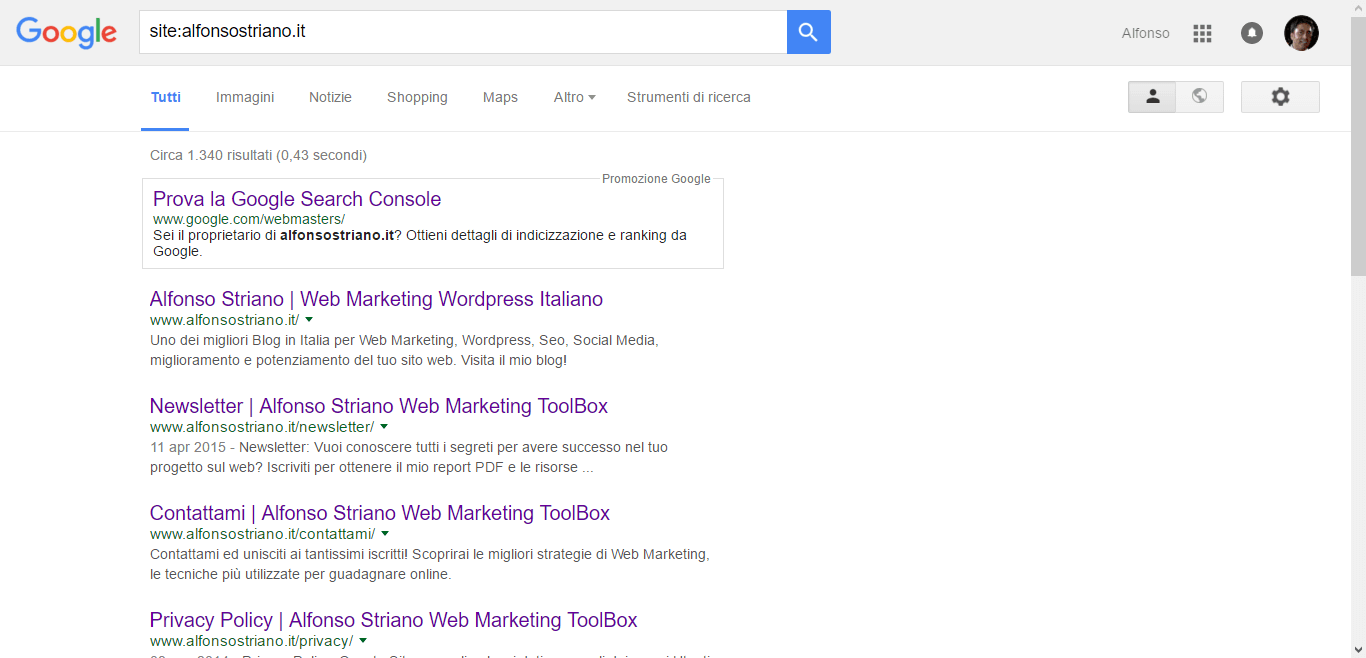Open the notifications bell

point(1252,33)
